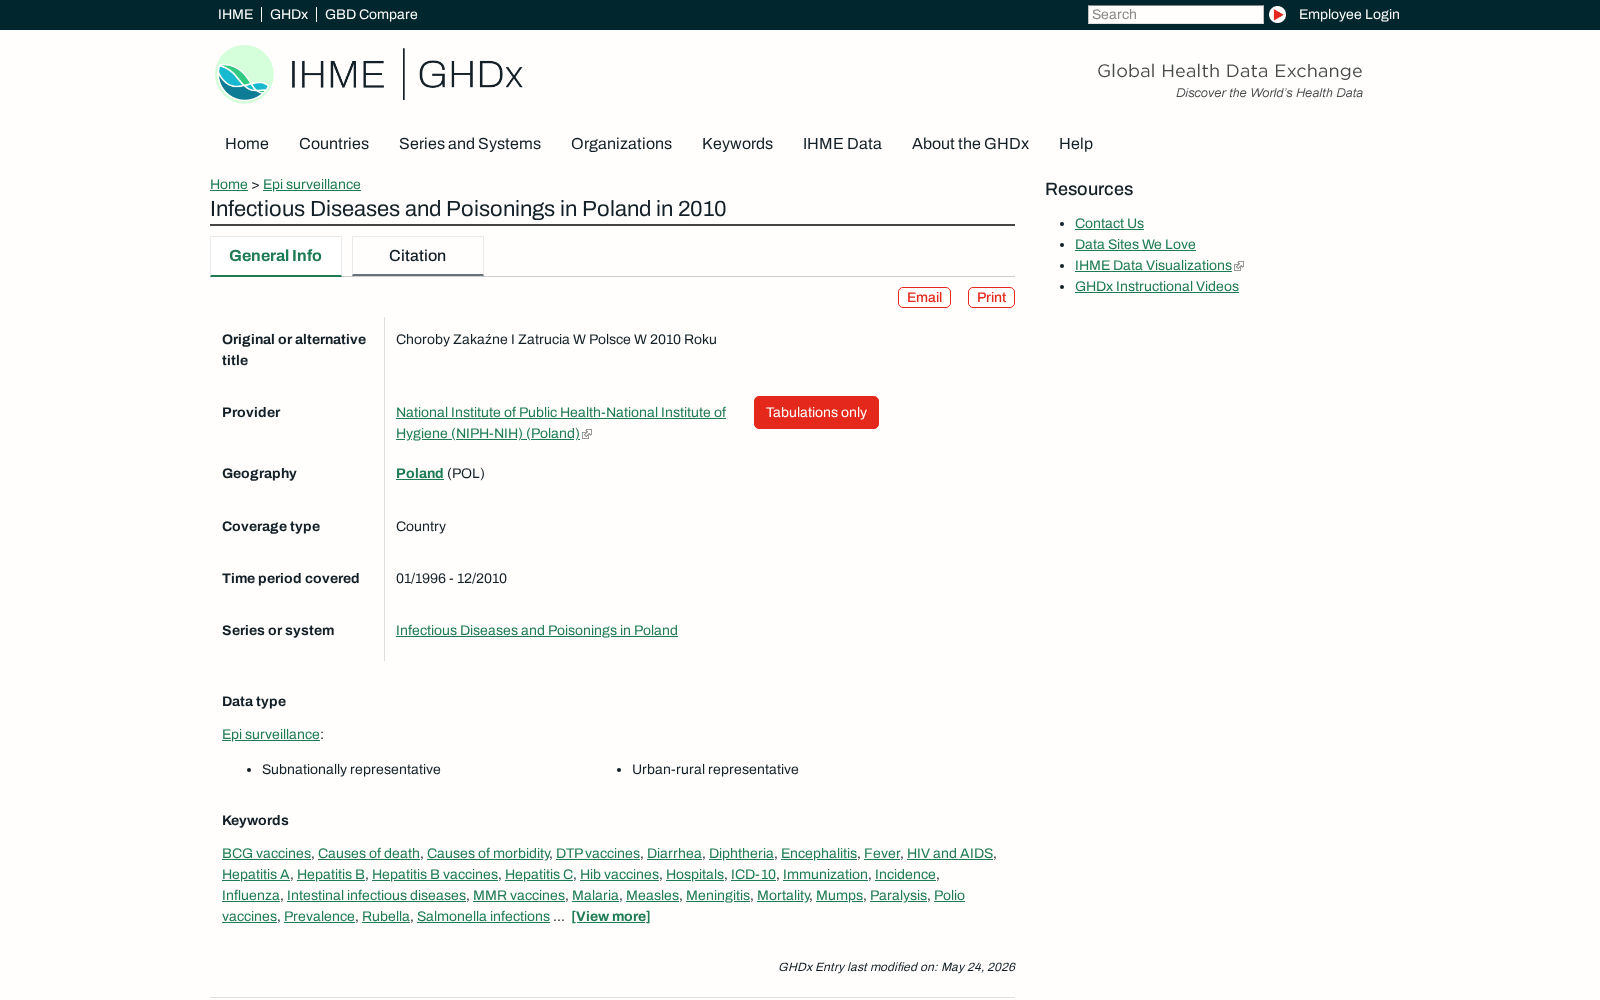The image size is (1600, 1000).
Task: Open the Diphtheria keyword
Action: tap(741, 853)
